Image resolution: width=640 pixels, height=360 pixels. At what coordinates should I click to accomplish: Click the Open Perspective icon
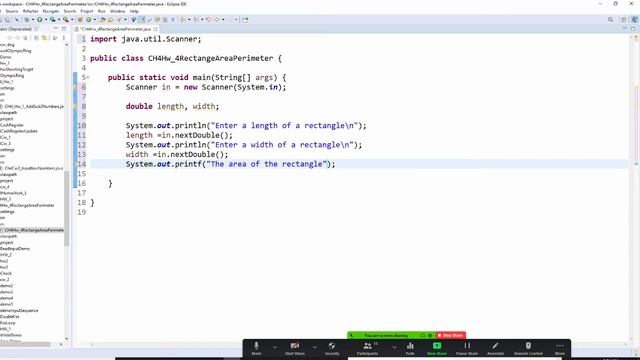(624, 20)
